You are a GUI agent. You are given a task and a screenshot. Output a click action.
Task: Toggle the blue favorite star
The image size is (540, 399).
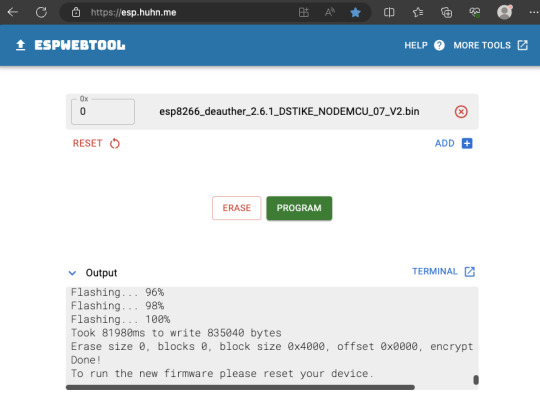click(355, 13)
